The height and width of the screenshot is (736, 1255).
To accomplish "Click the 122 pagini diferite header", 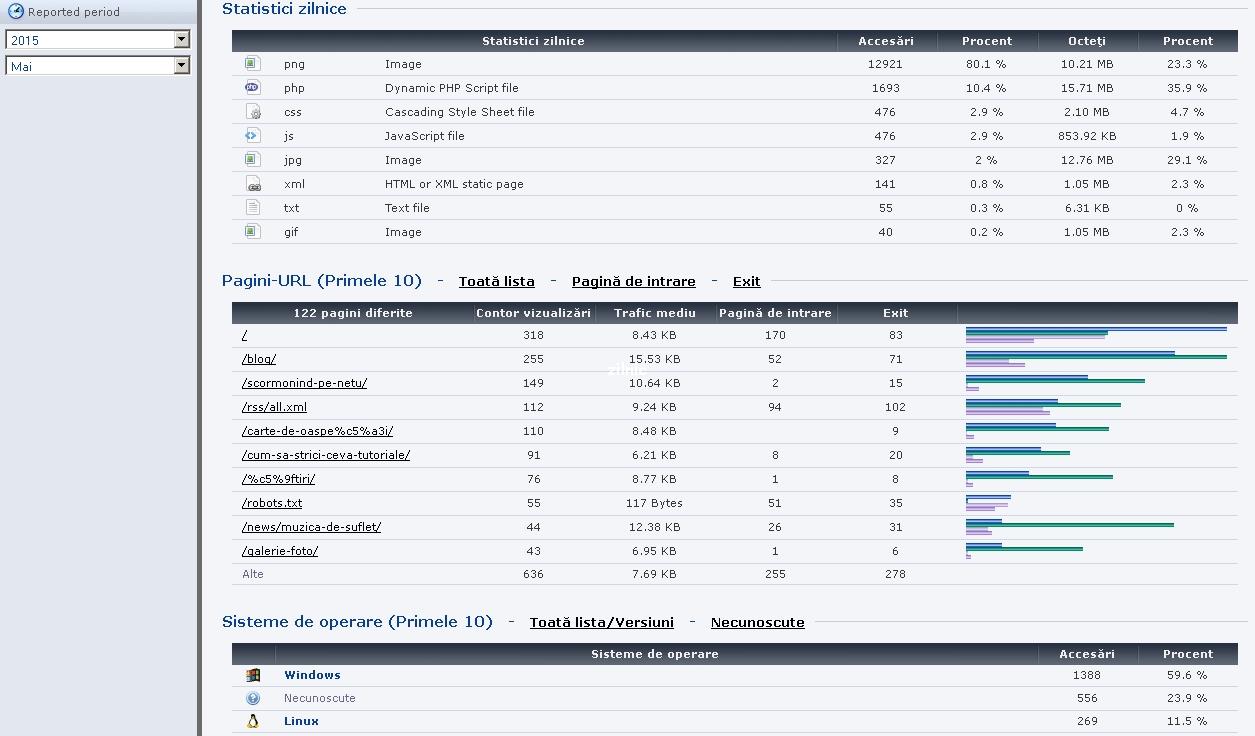I will click(x=353, y=313).
